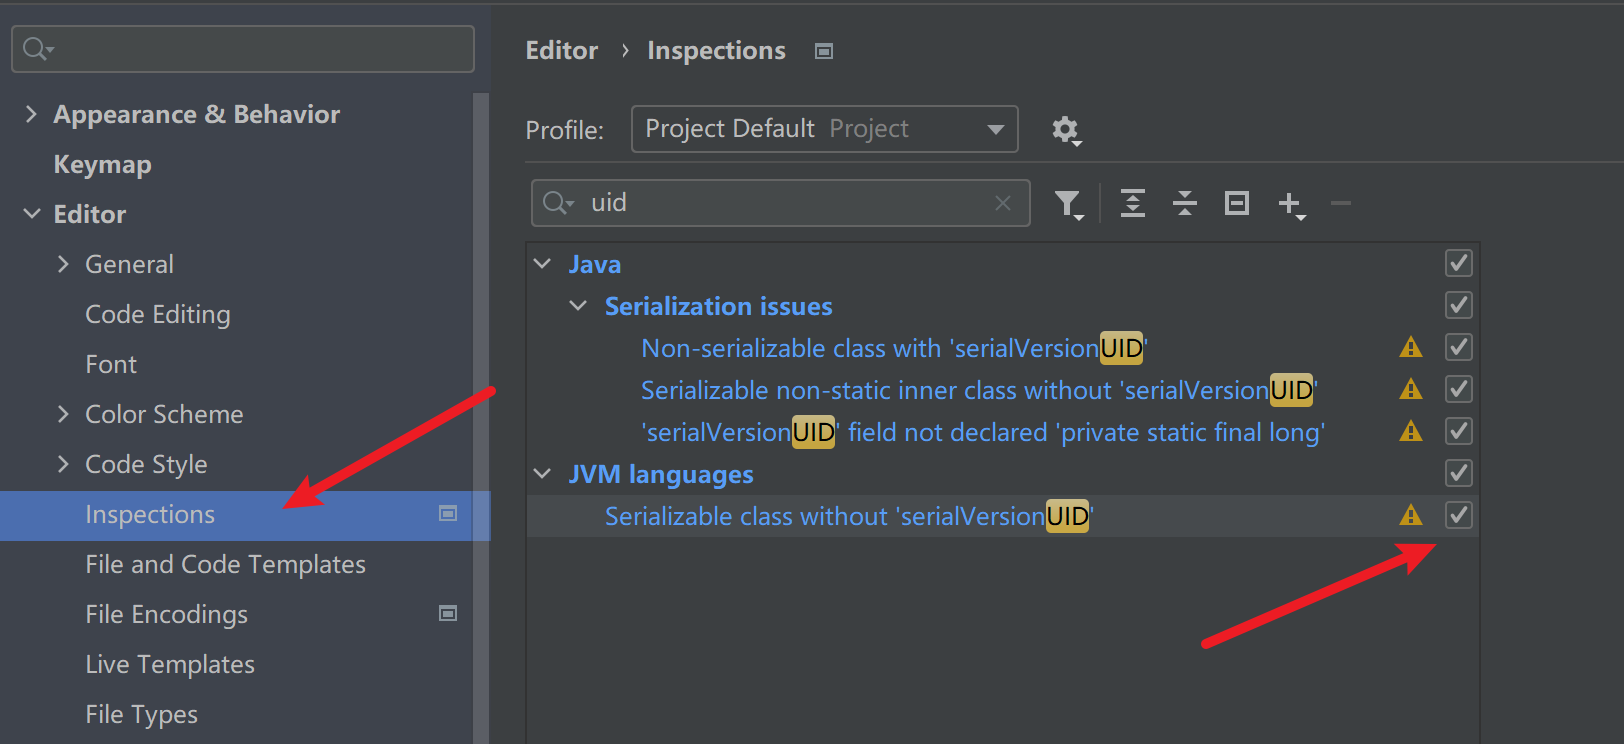Add a new inspection with plus icon

pos(1291,204)
